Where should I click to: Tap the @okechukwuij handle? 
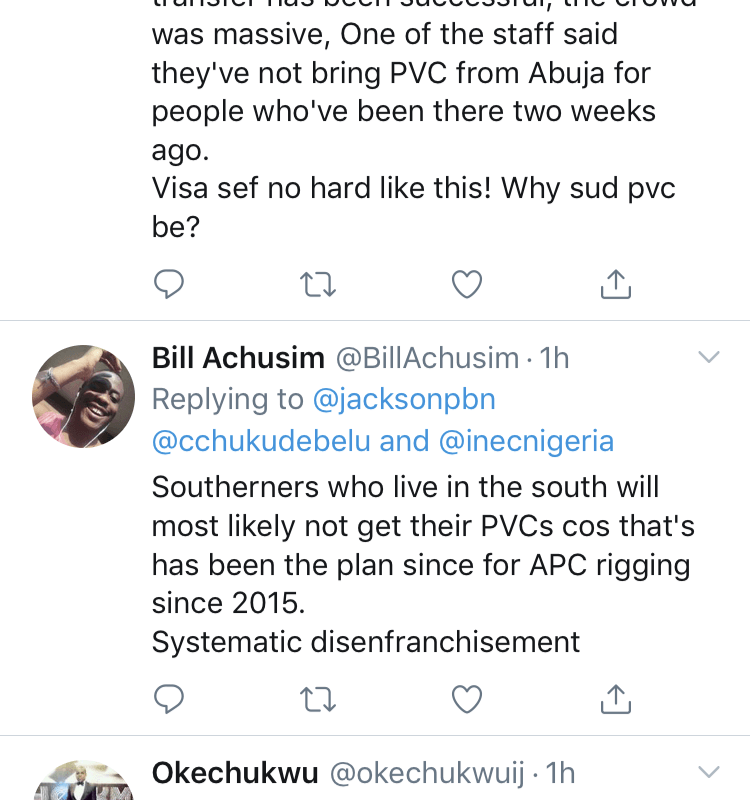427,773
